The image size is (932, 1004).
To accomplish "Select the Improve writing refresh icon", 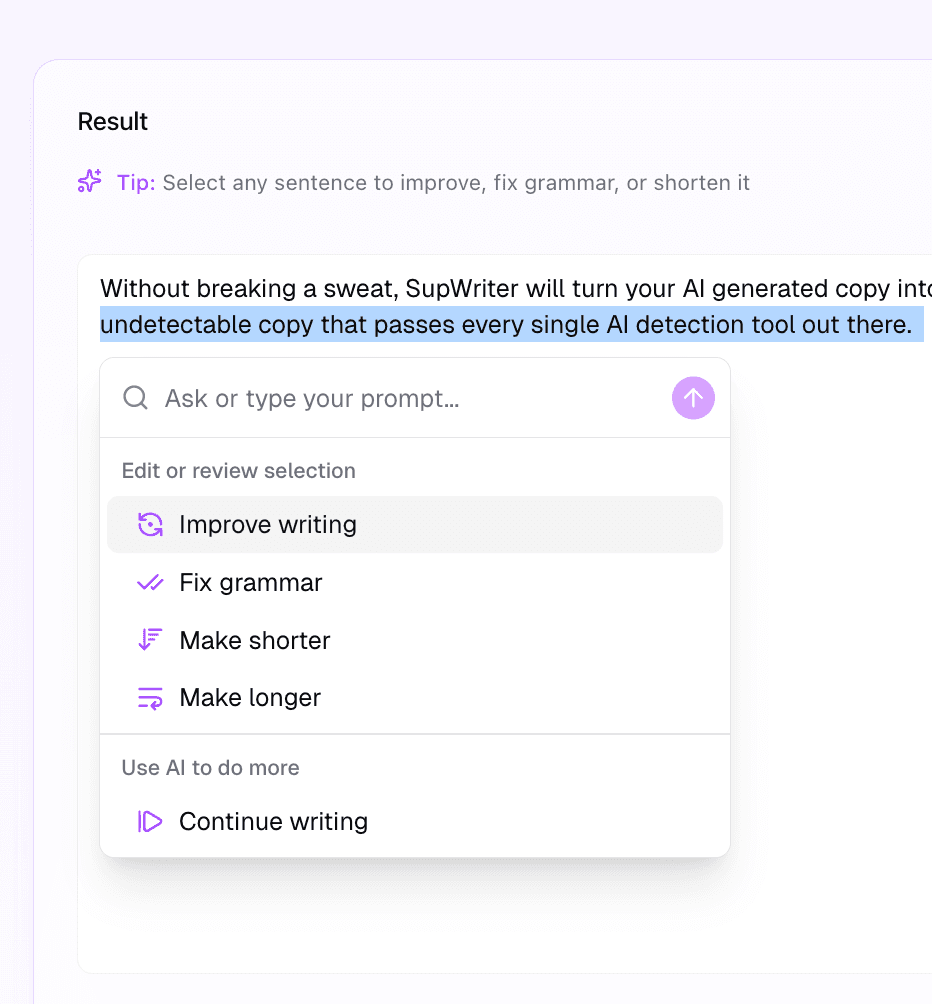I will tap(150, 524).
